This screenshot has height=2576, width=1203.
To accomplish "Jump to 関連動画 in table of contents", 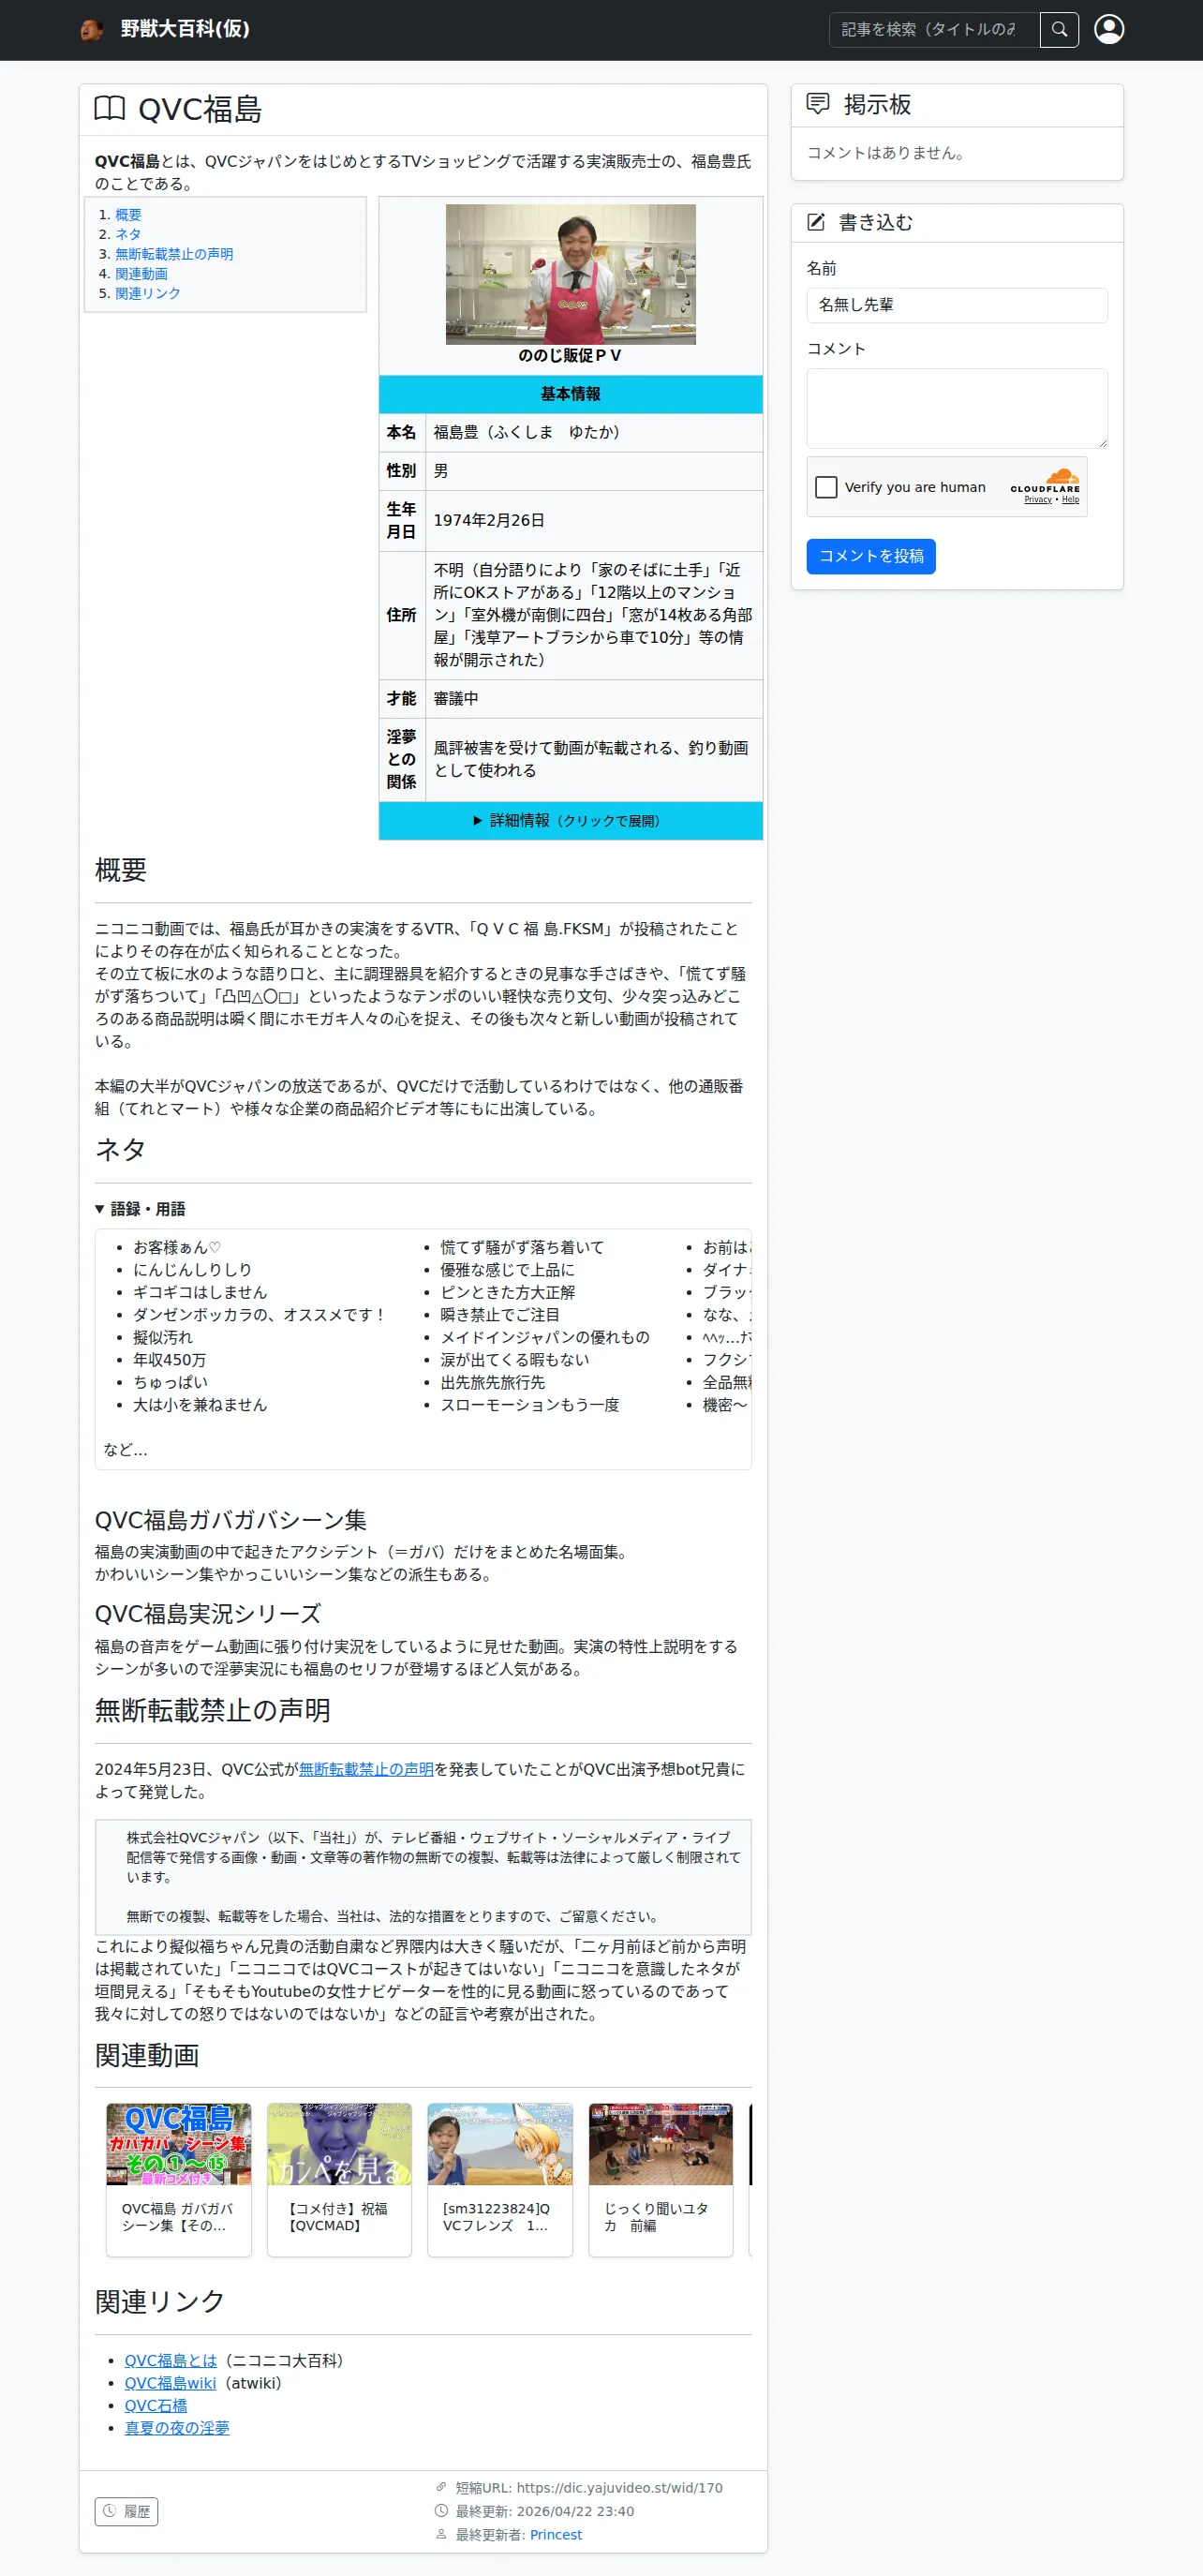I will [x=141, y=274].
